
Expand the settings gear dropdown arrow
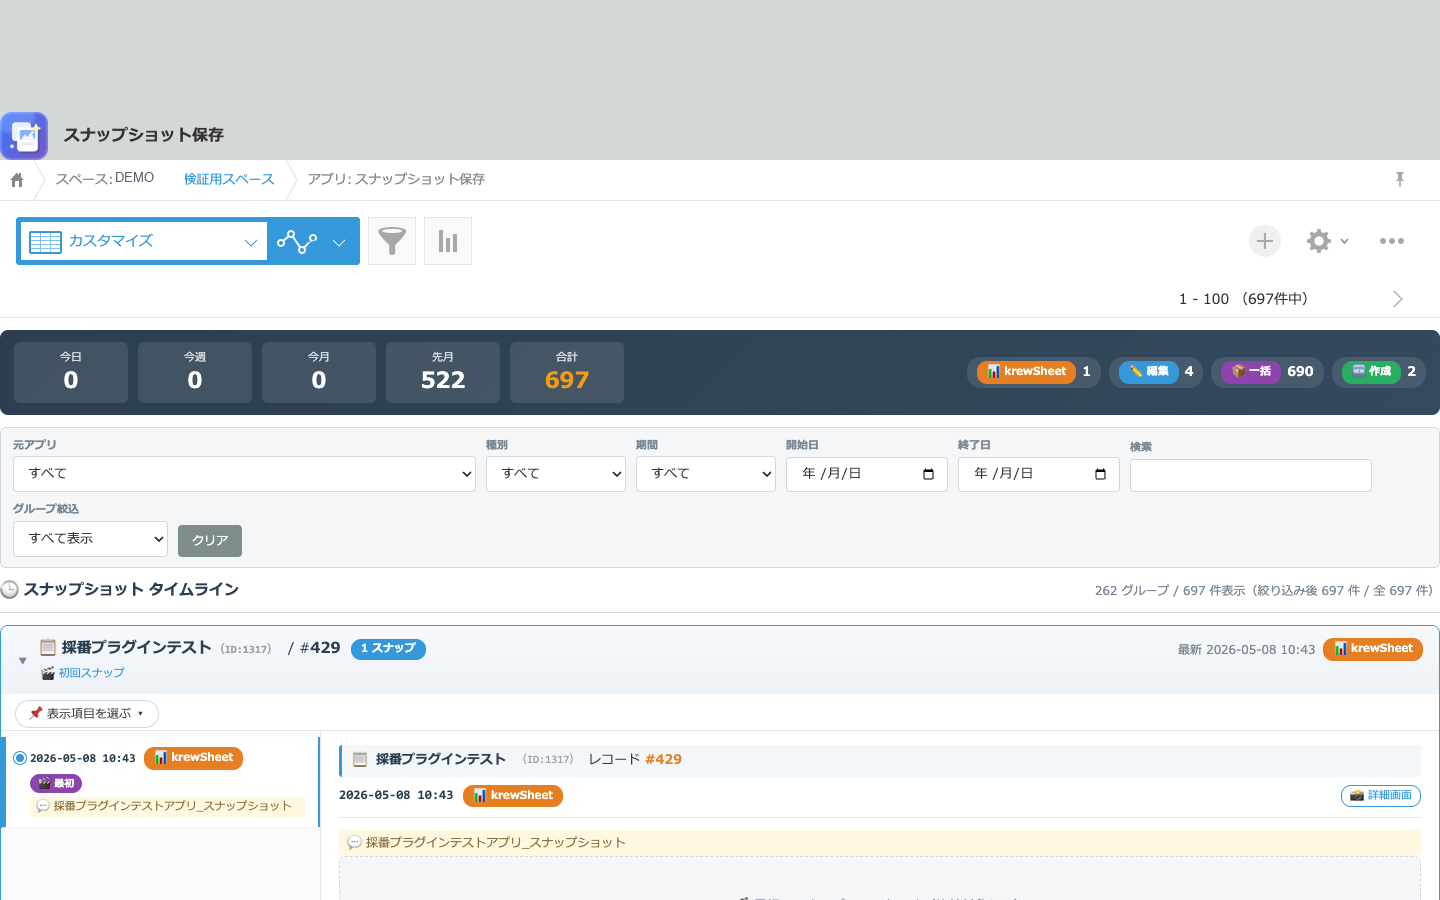pos(1345,241)
